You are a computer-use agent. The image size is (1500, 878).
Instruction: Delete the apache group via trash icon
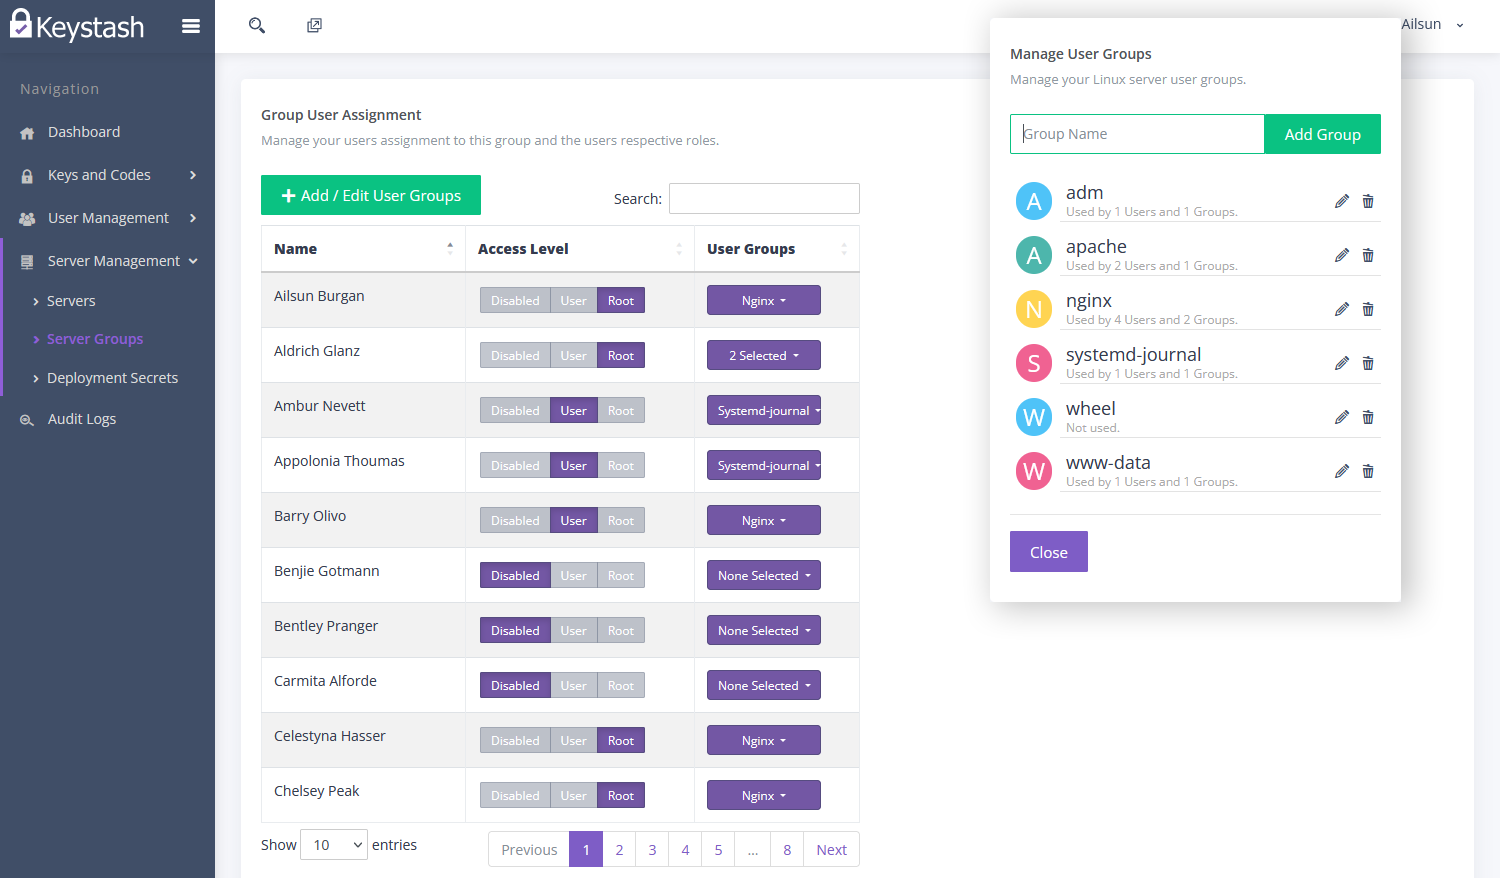[x=1368, y=255]
